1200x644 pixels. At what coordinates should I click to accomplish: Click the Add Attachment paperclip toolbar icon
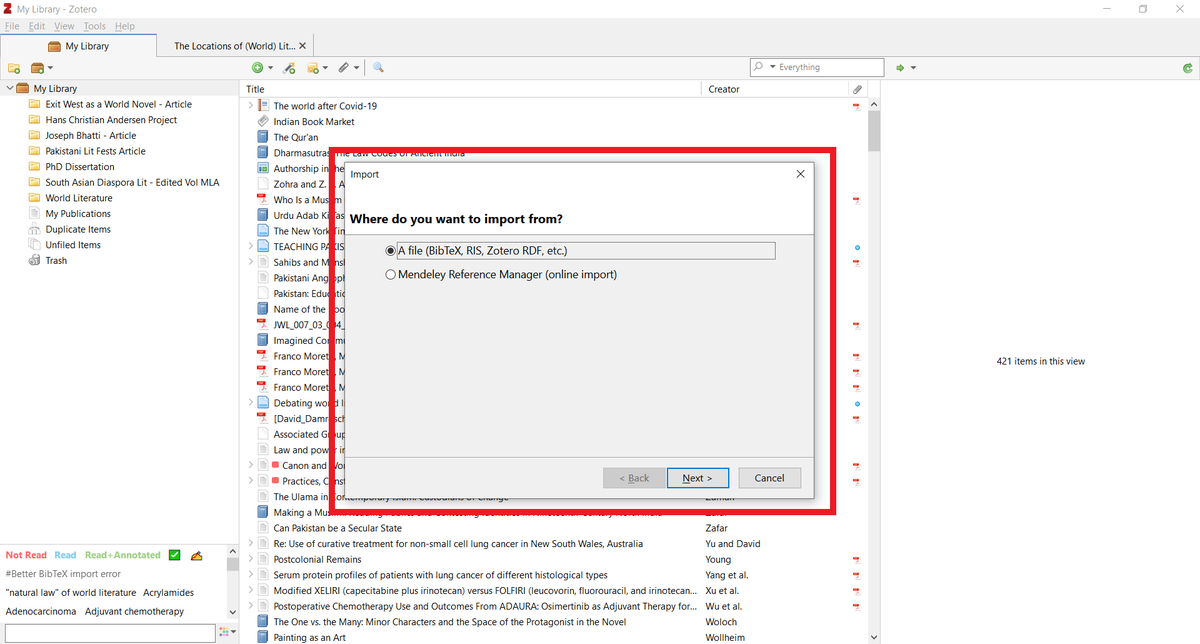click(x=343, y=68)
